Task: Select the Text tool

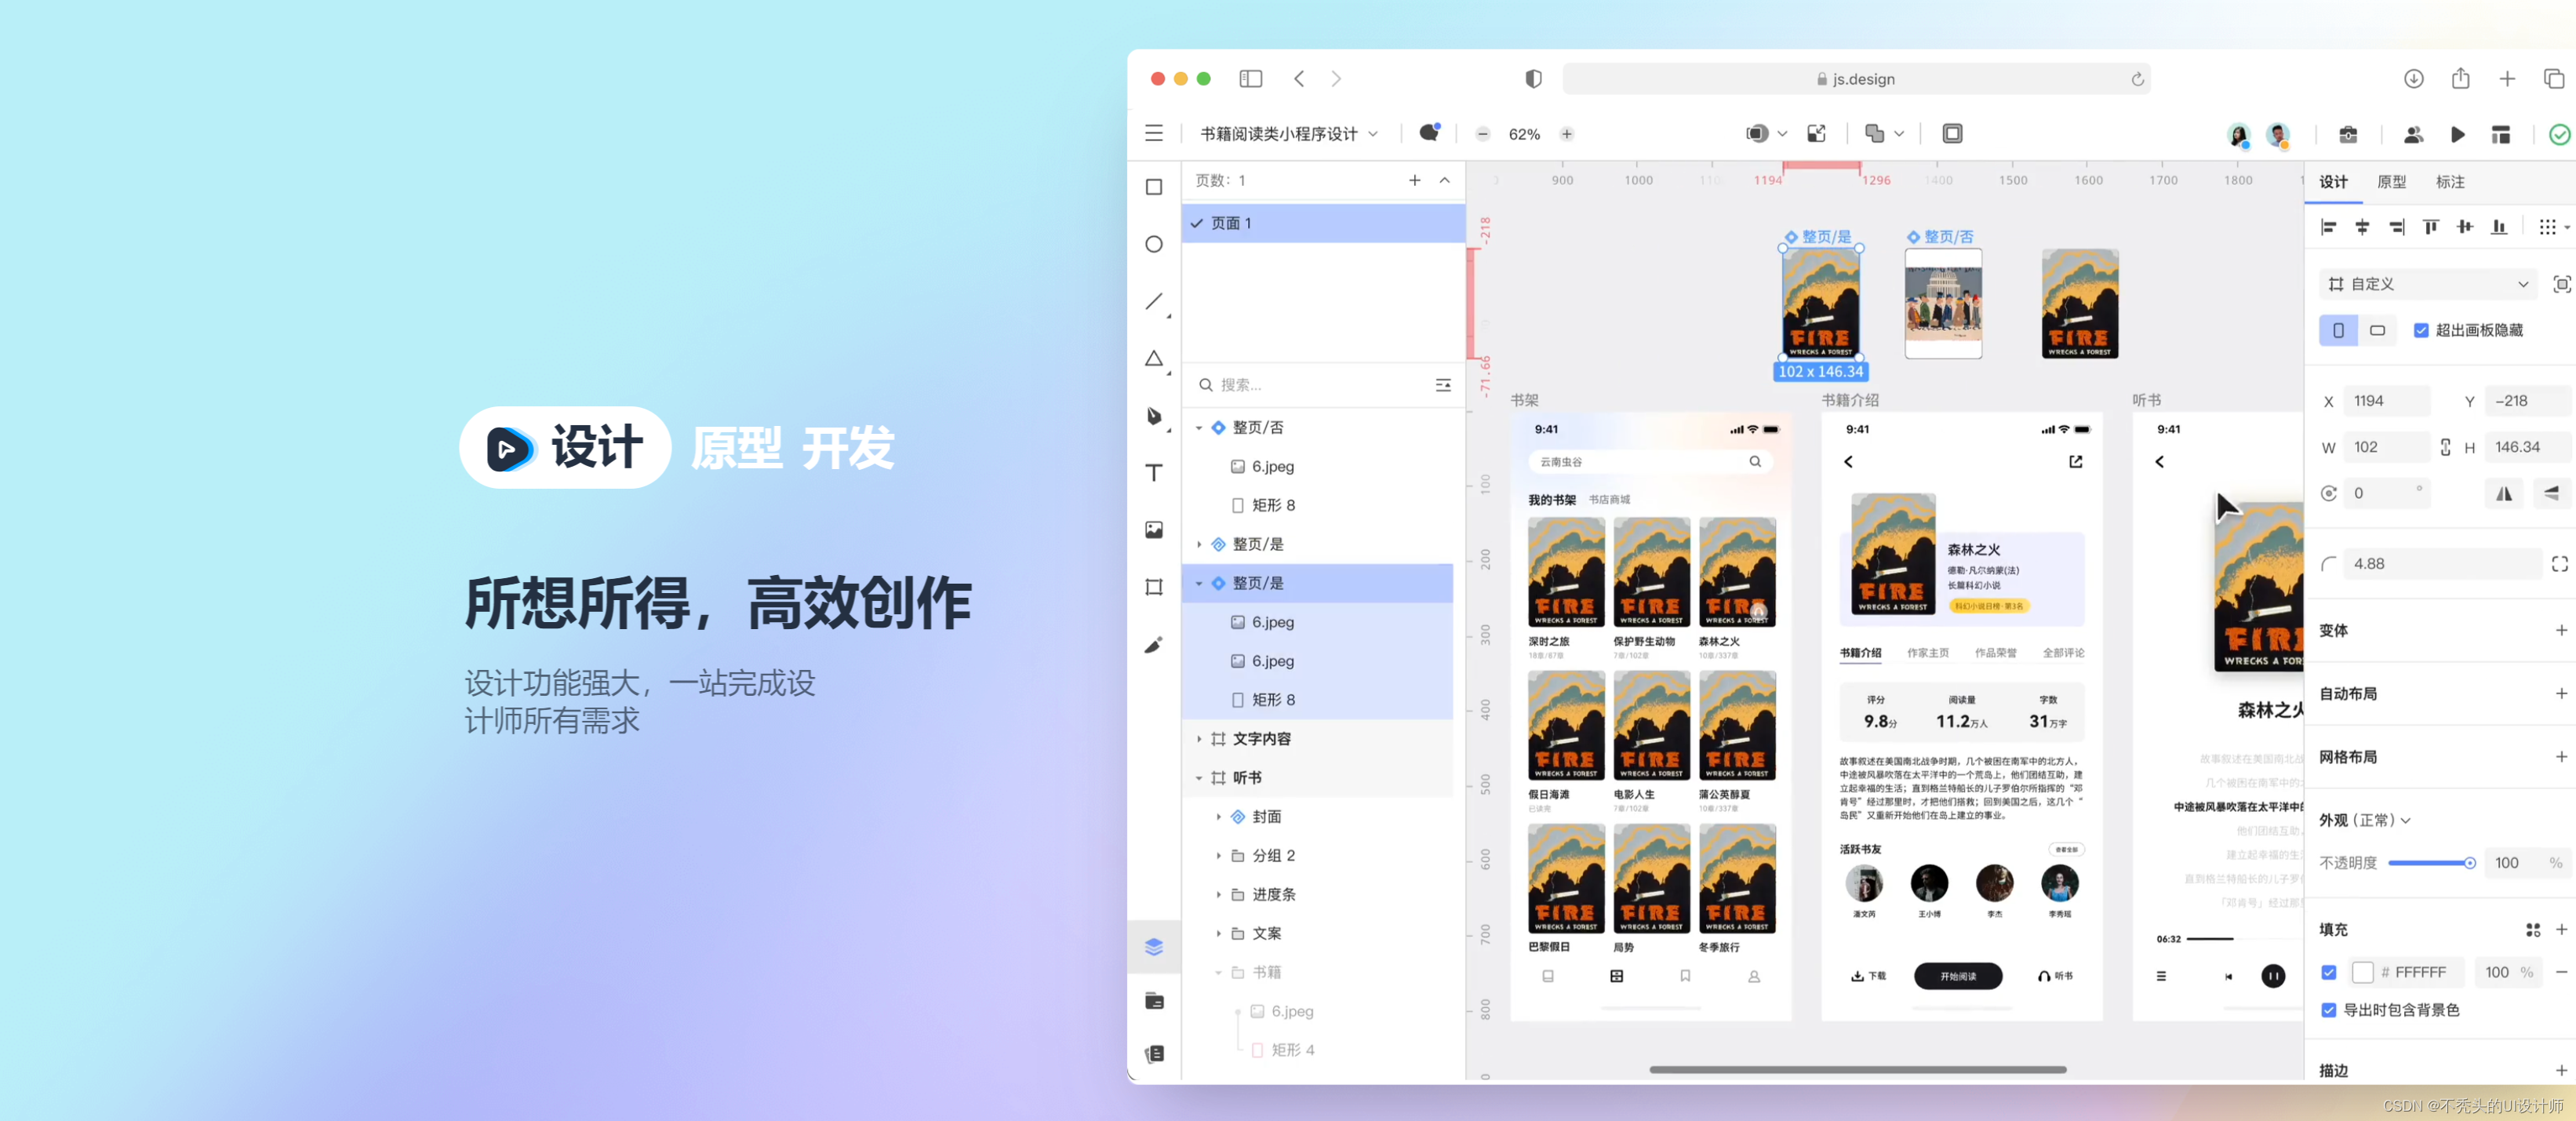Action: click(1154, 472)
